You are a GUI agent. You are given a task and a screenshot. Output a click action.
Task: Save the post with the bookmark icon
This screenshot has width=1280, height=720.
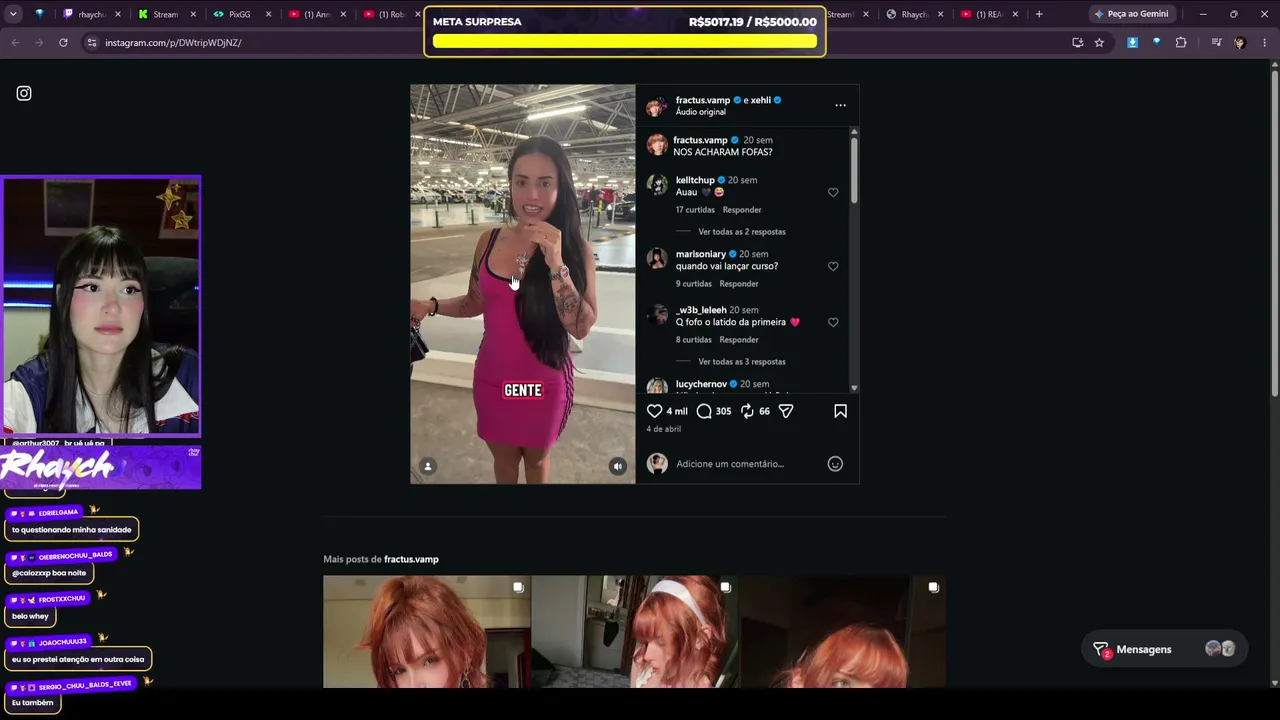click(840, 411)
